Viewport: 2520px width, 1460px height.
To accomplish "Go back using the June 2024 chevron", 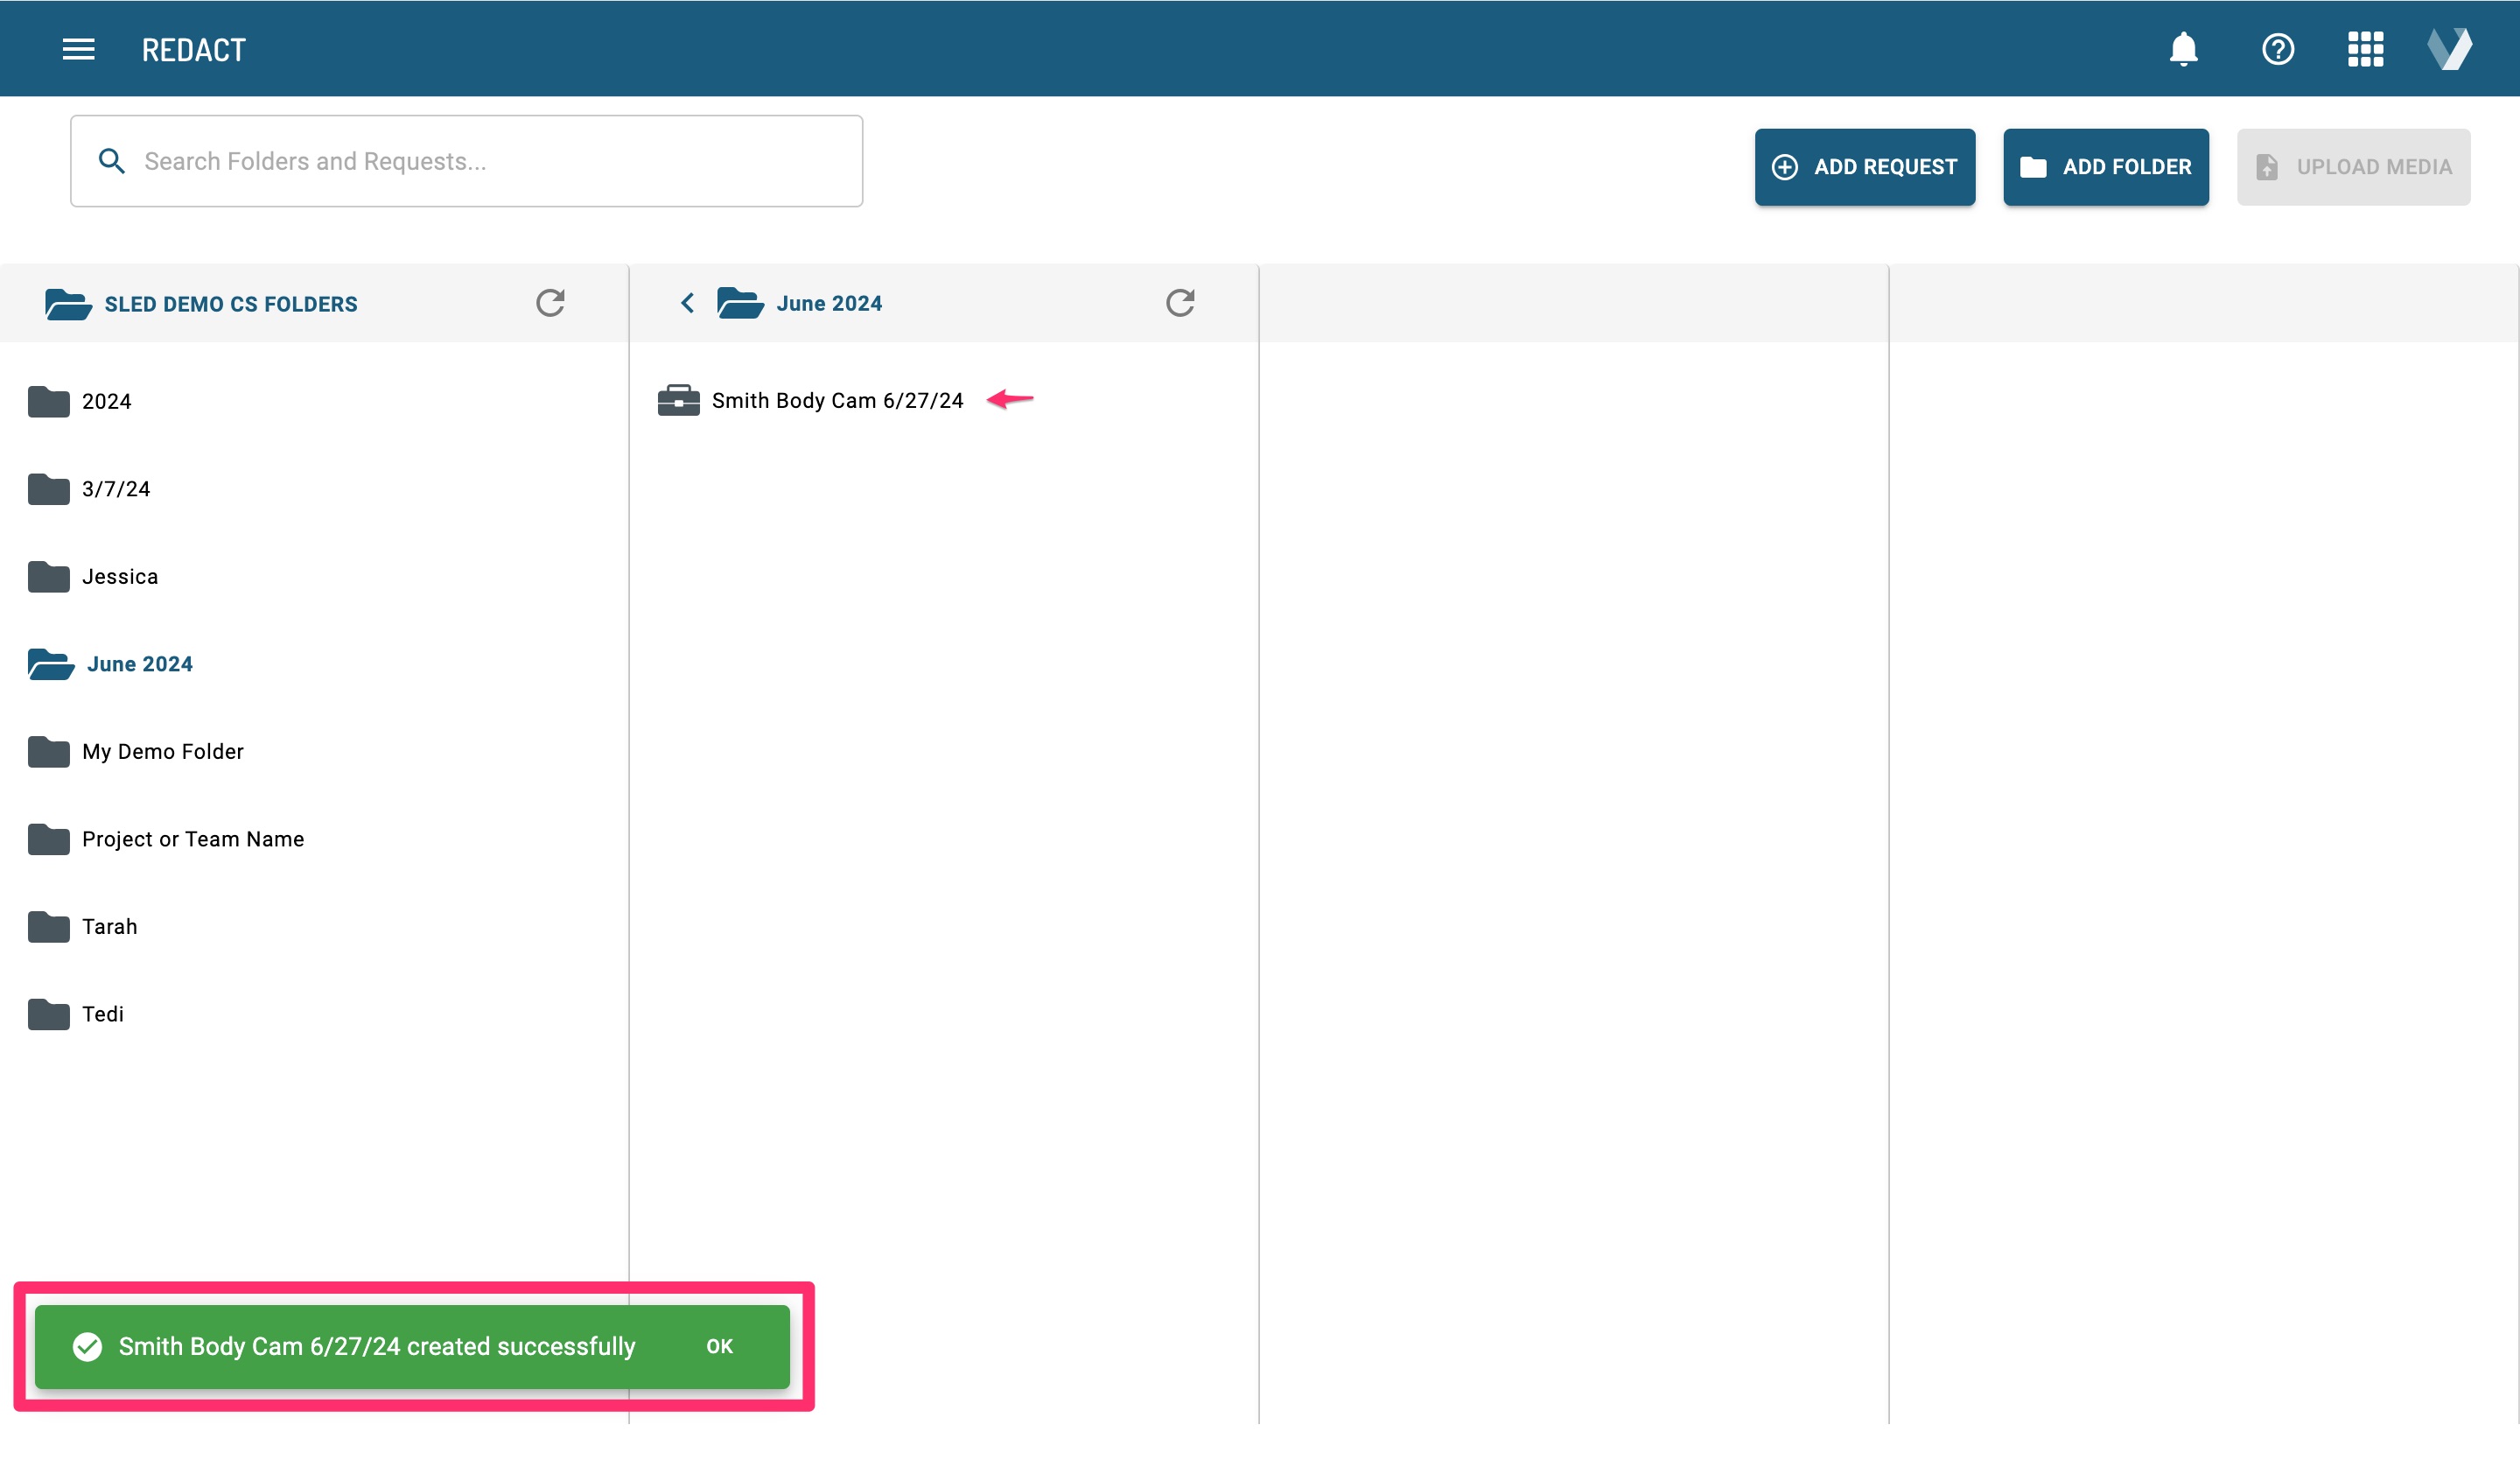I will click(x=687, y=303).
